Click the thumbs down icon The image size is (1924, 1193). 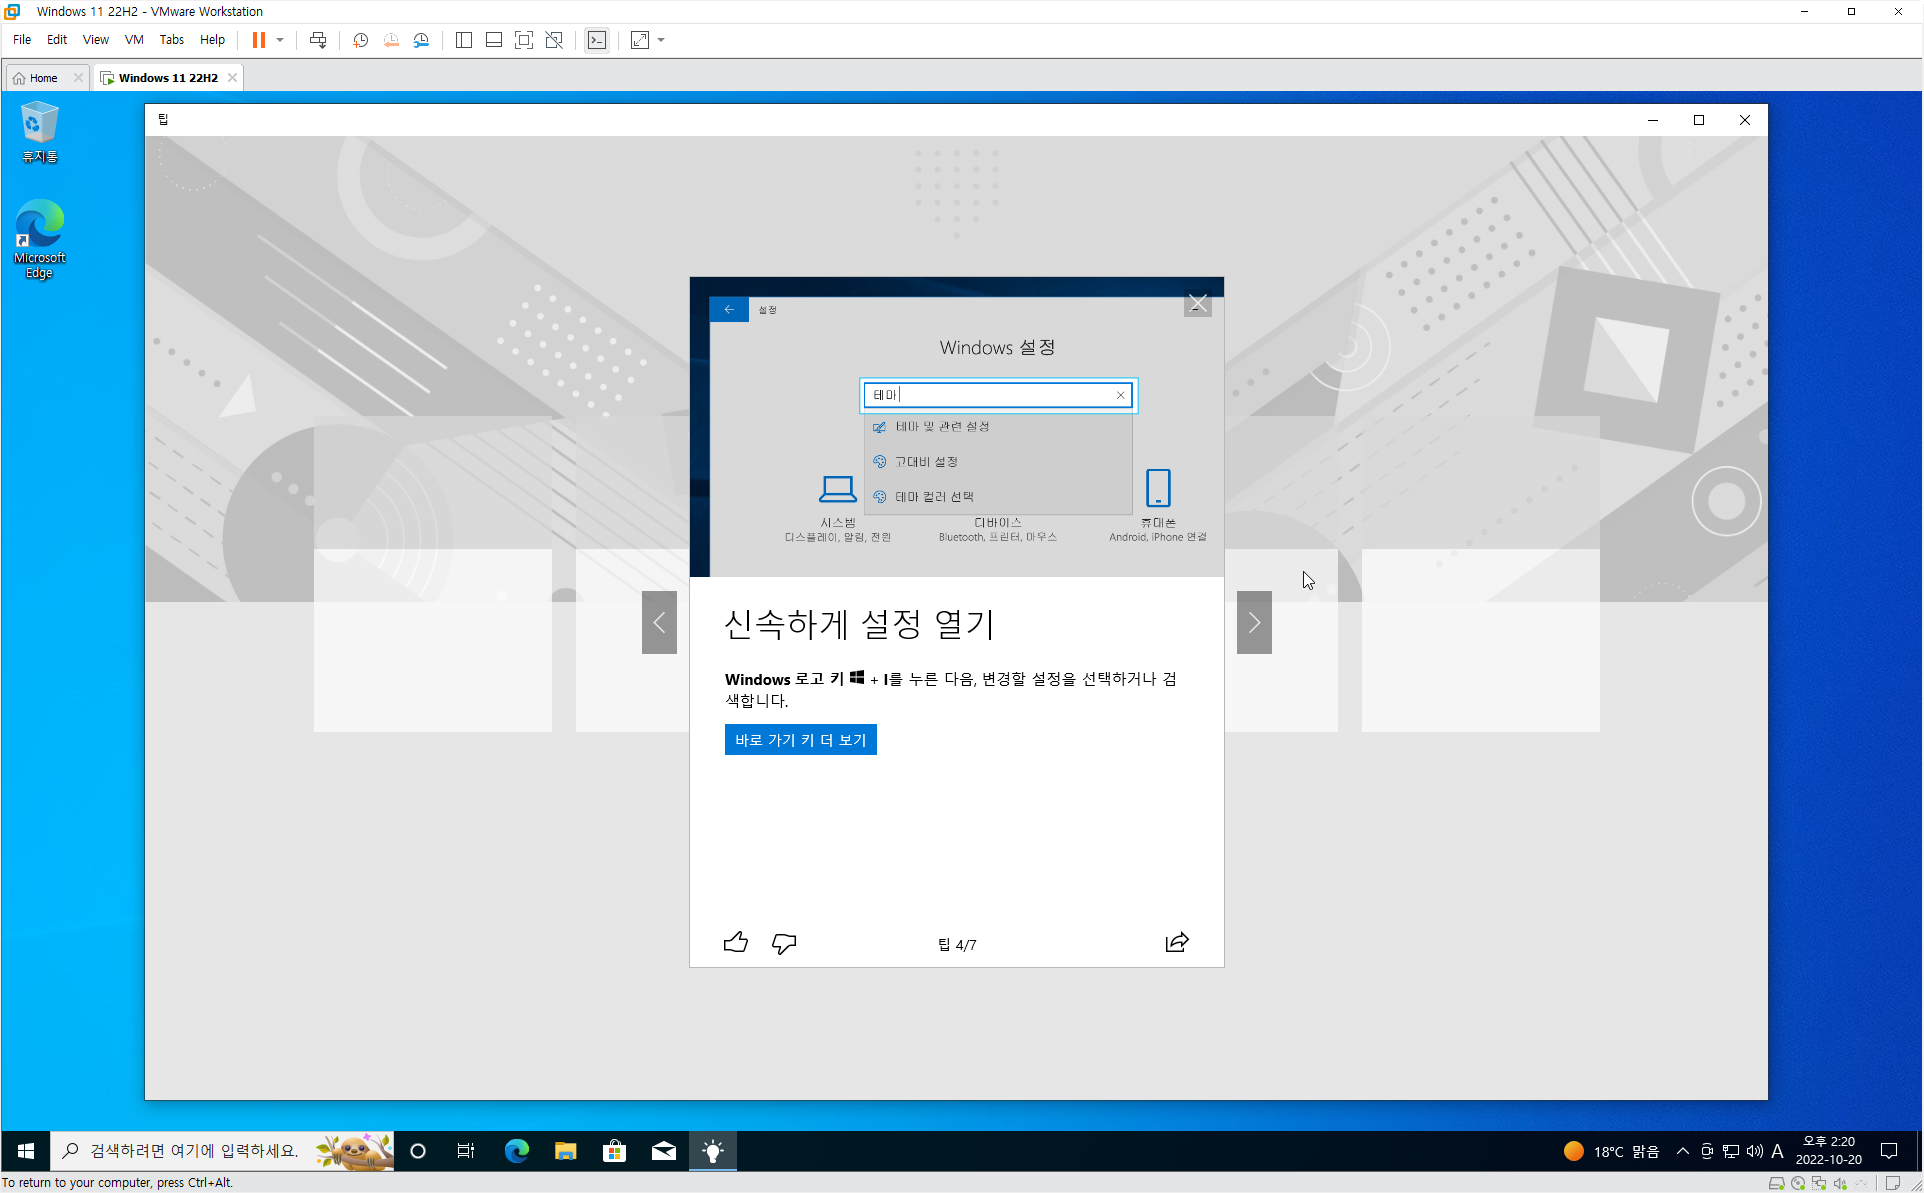(x=784, y=943)
